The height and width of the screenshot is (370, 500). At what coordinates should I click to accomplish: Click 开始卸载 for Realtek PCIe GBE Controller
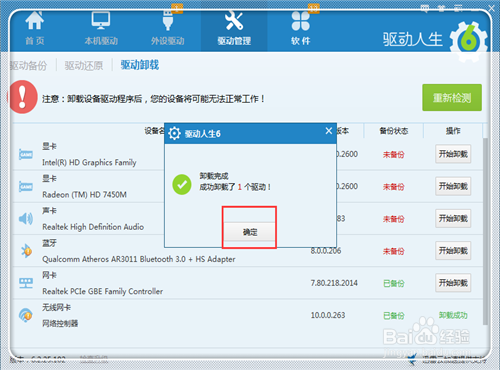tap(453, 283)
